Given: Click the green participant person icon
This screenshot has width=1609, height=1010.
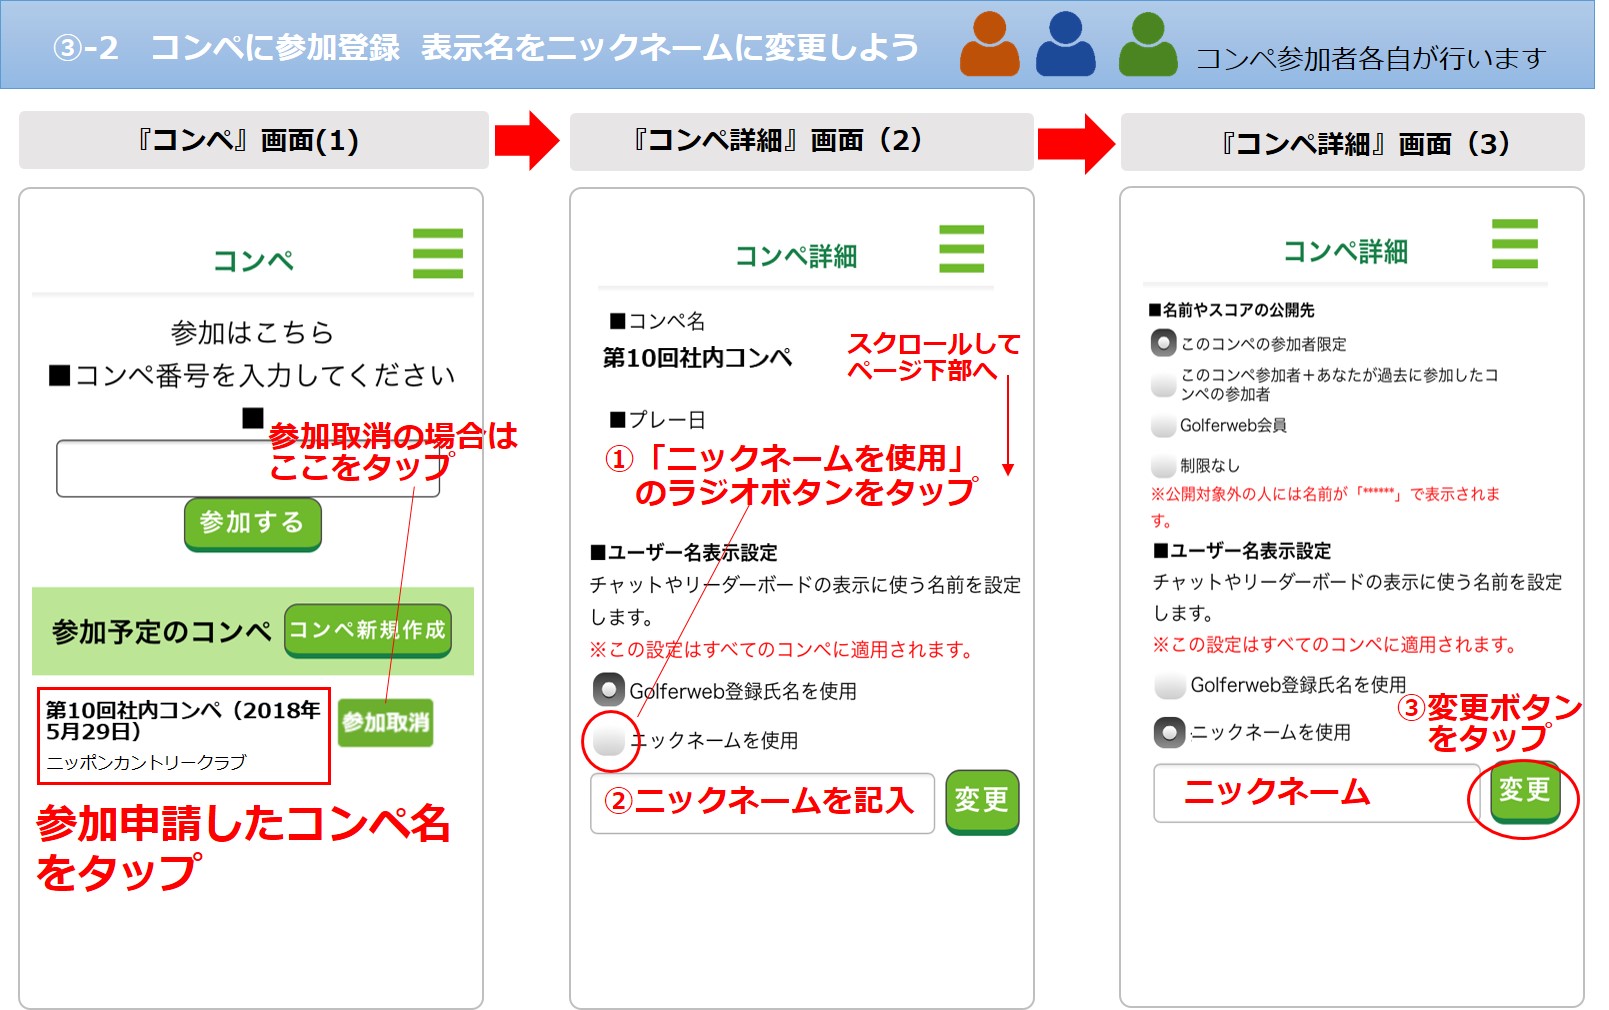Looking at the screenshot, I should [x=1147, y=45].
